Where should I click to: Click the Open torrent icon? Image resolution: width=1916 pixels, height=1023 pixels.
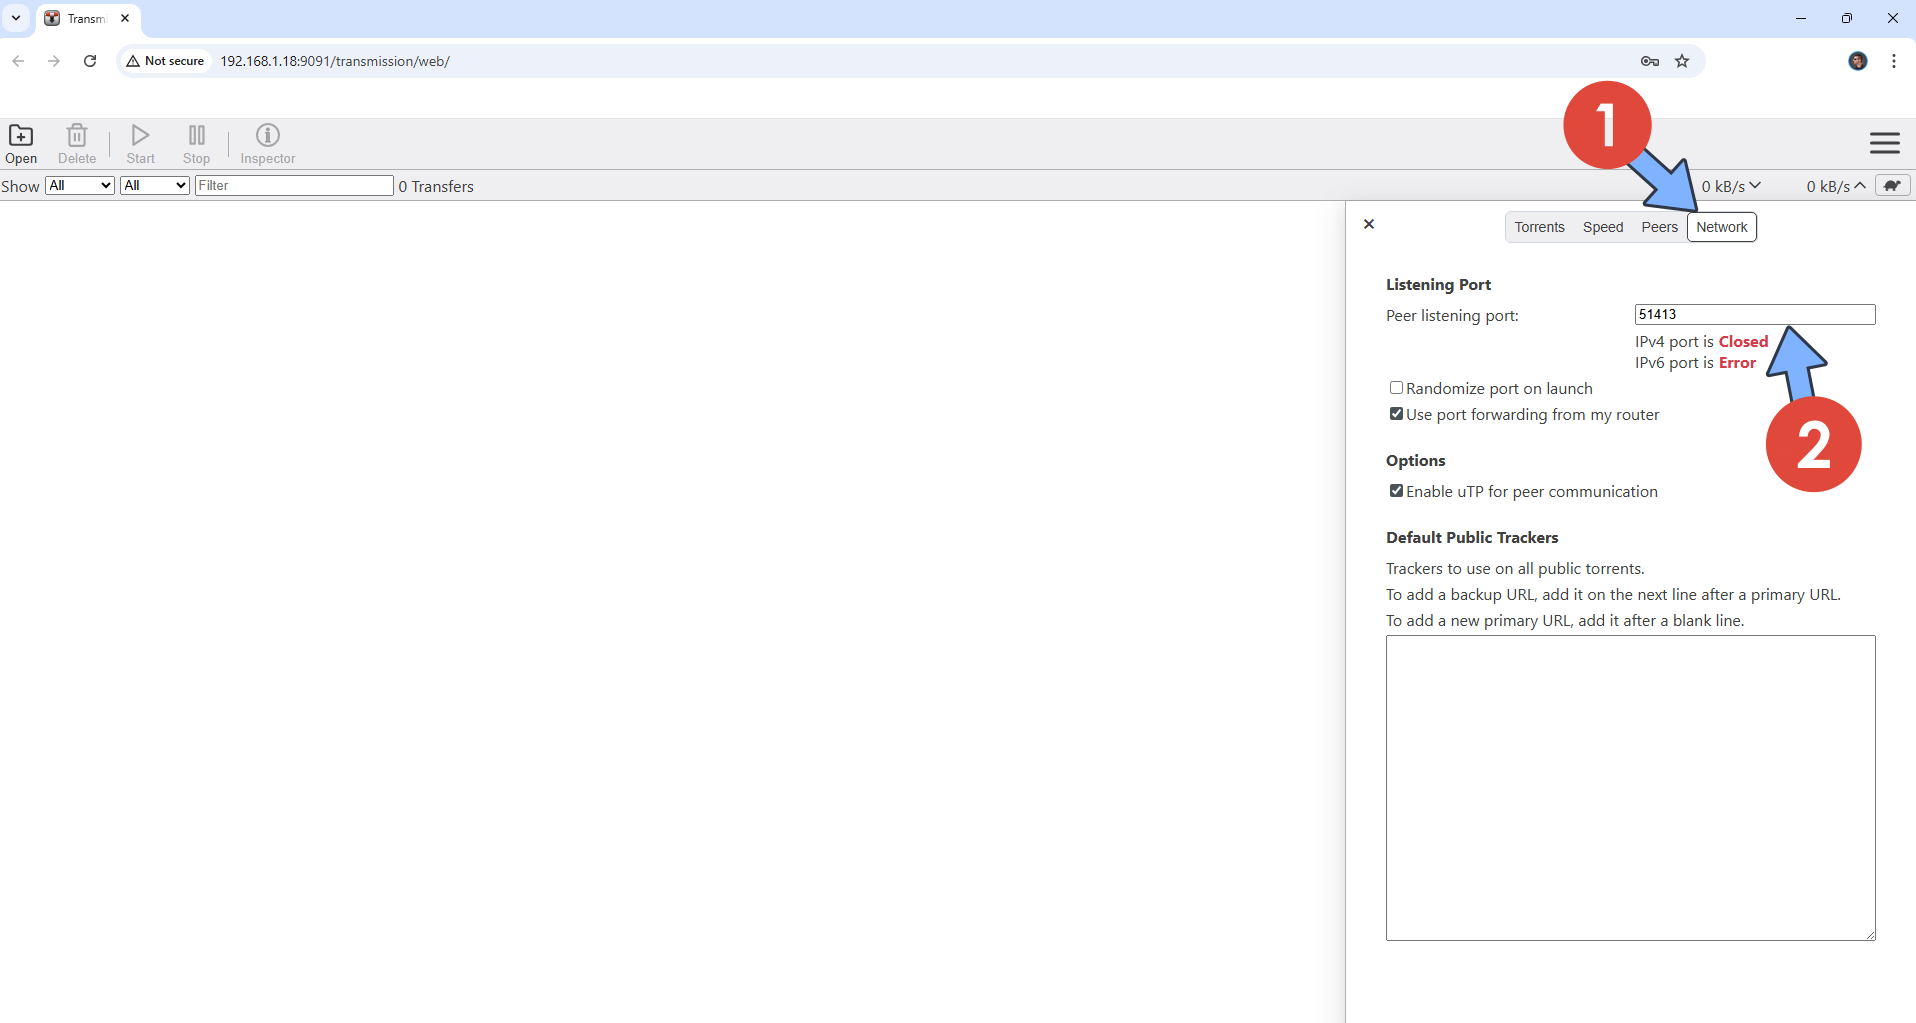[21, 136]
